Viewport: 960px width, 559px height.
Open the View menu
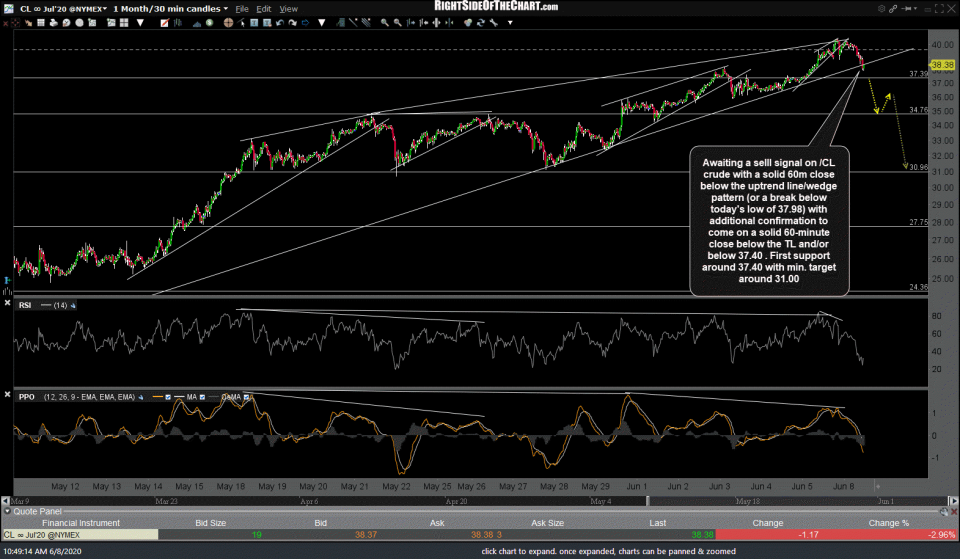(288, 9)
